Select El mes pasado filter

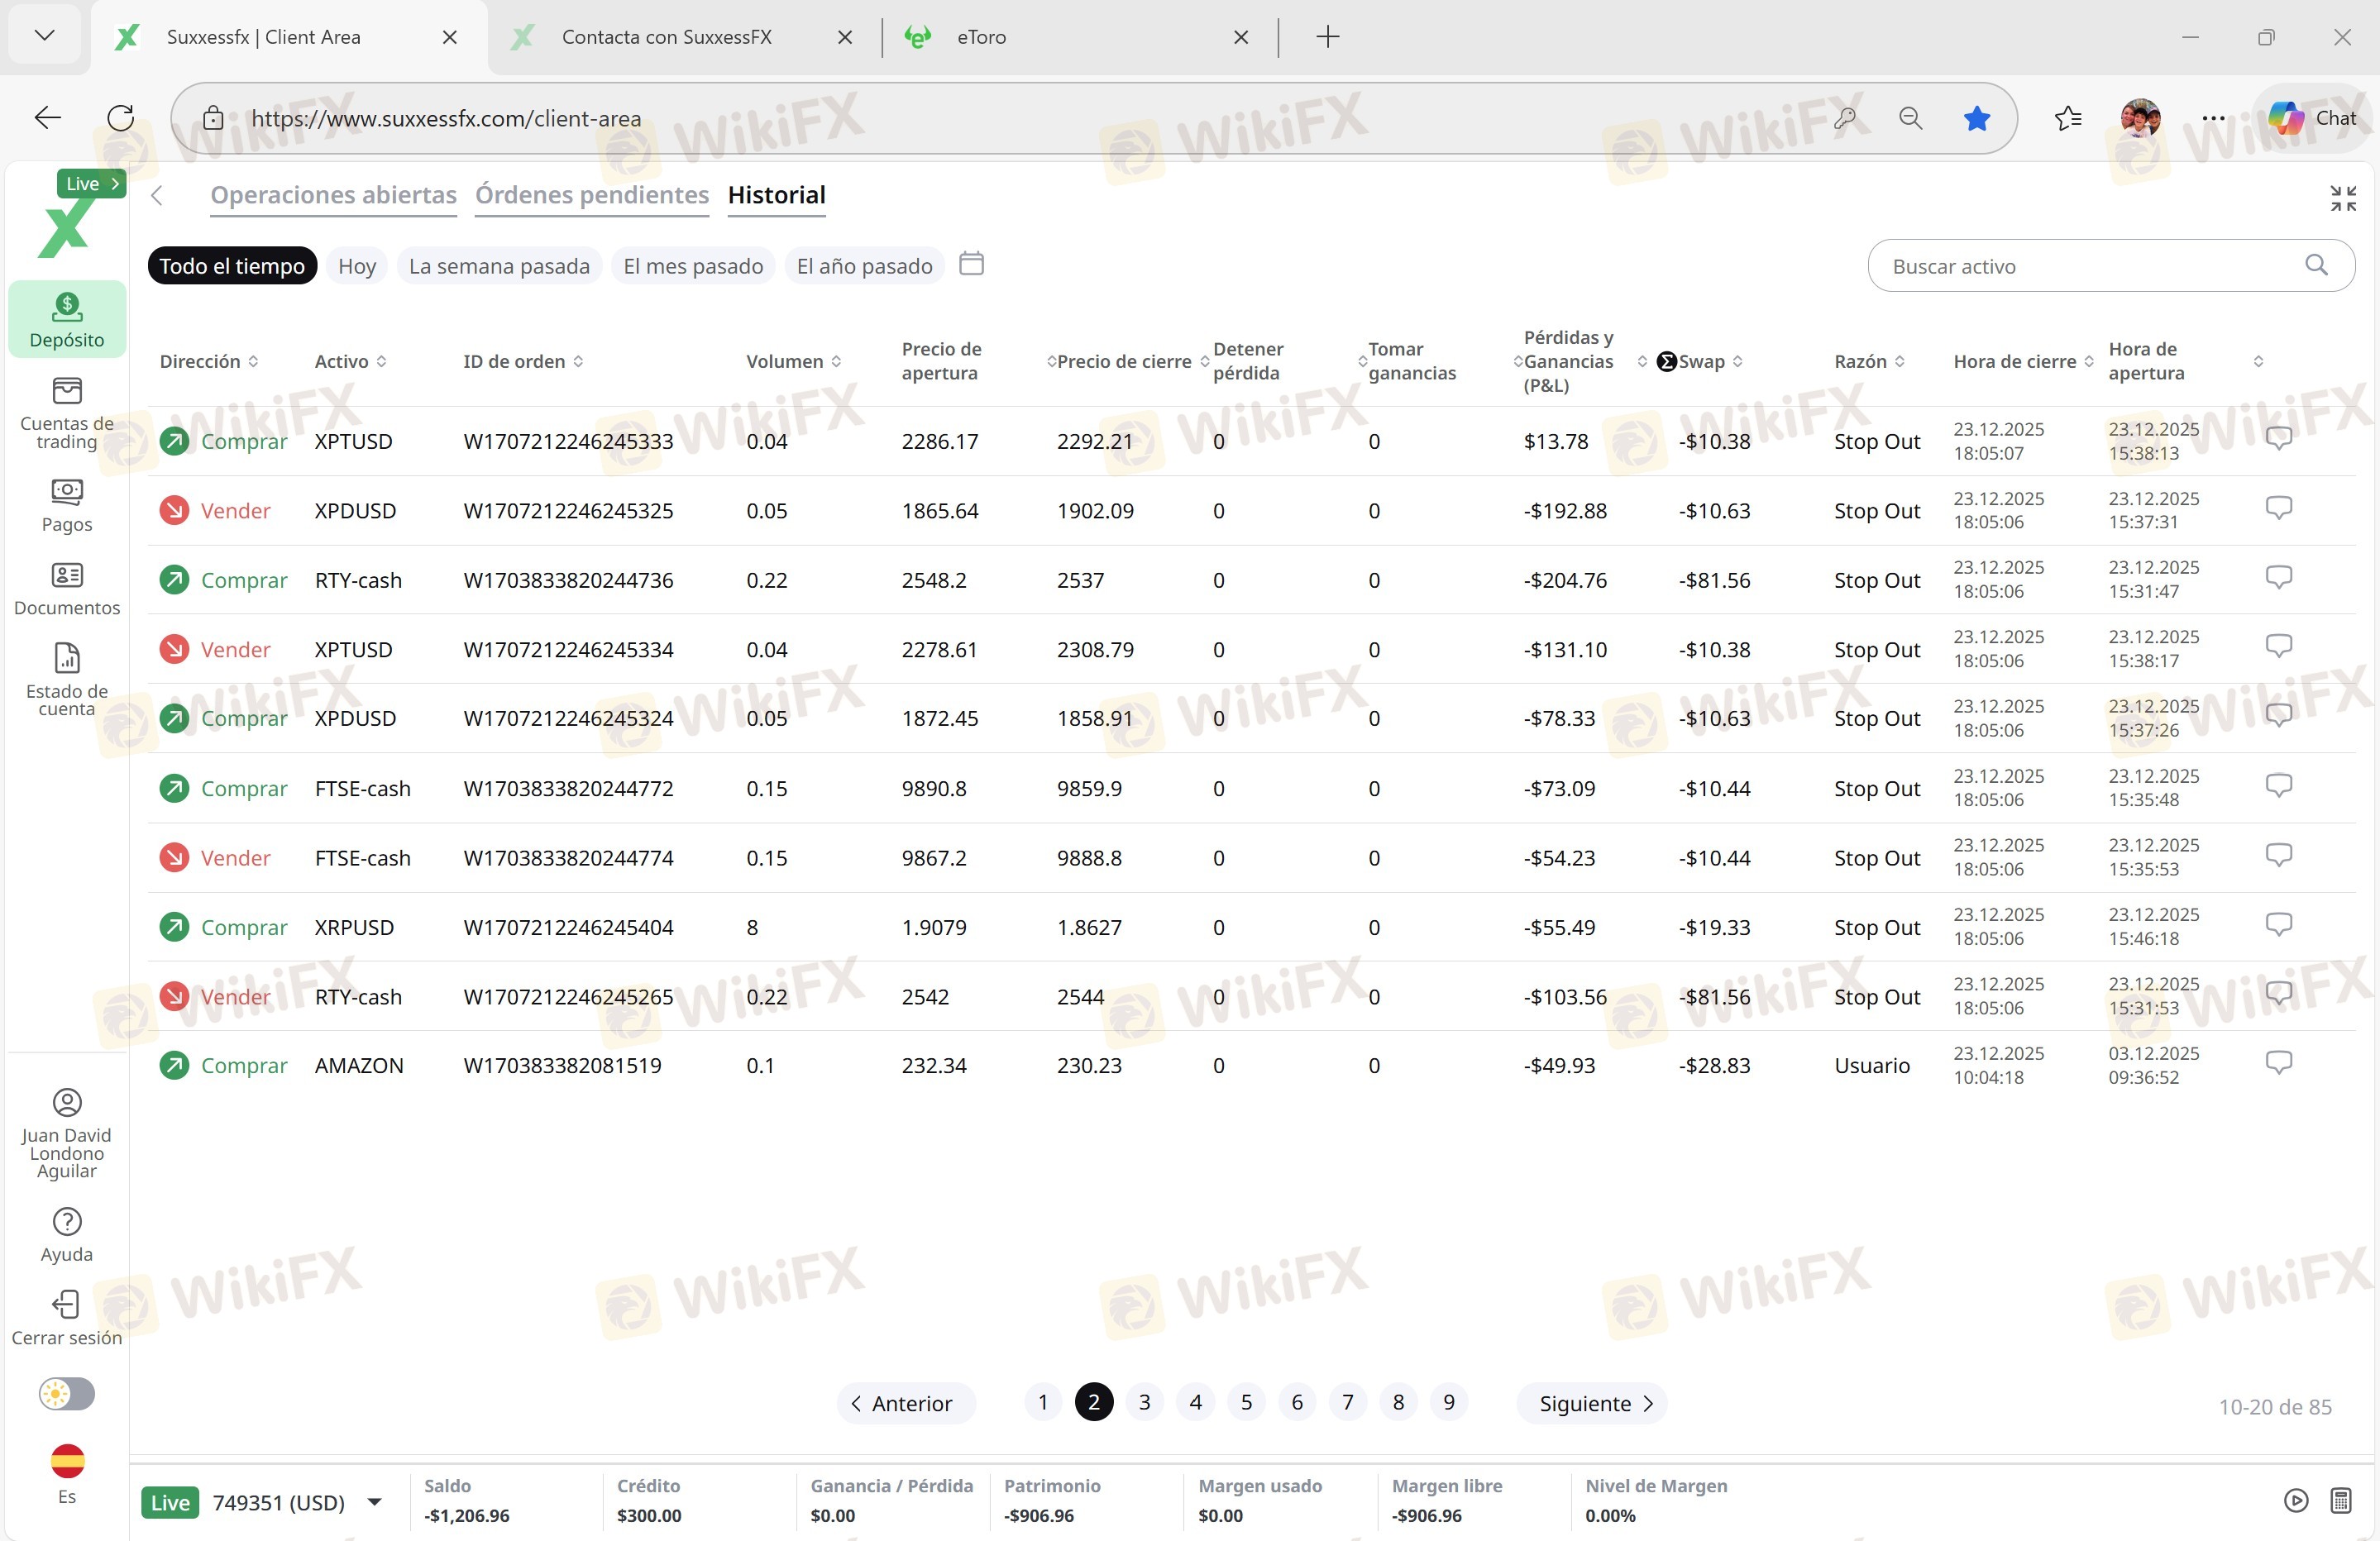click(692, 266)
